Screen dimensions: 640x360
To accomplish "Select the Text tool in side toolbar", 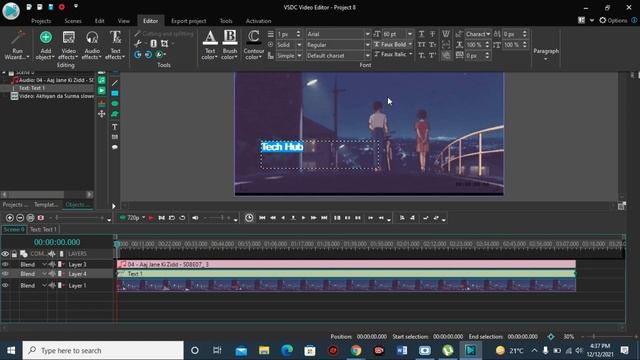I will (x=115, y=127).
